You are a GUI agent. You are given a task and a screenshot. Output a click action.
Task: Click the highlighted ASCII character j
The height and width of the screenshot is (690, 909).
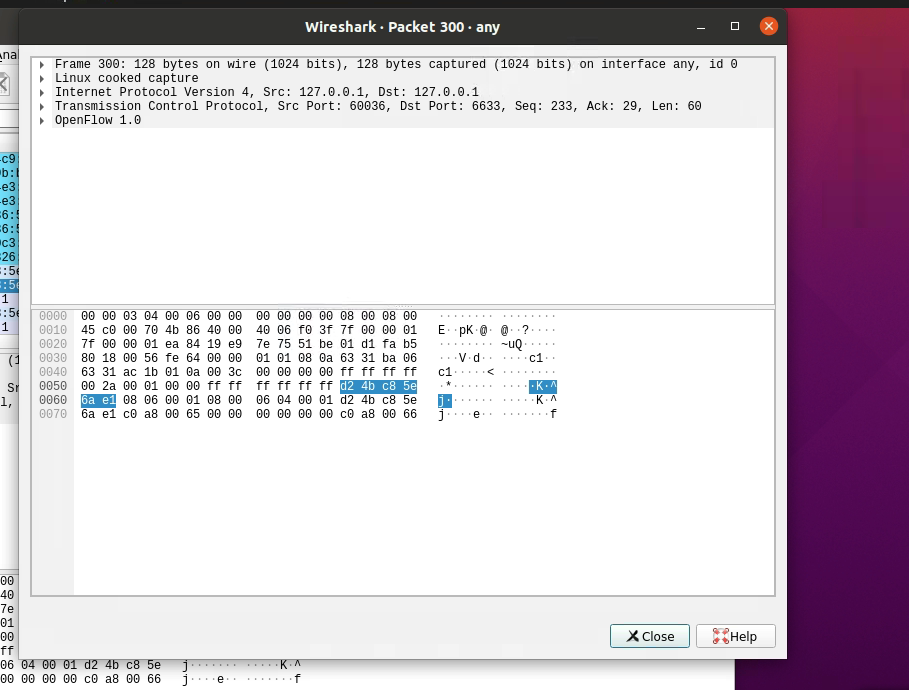point(441,400)
